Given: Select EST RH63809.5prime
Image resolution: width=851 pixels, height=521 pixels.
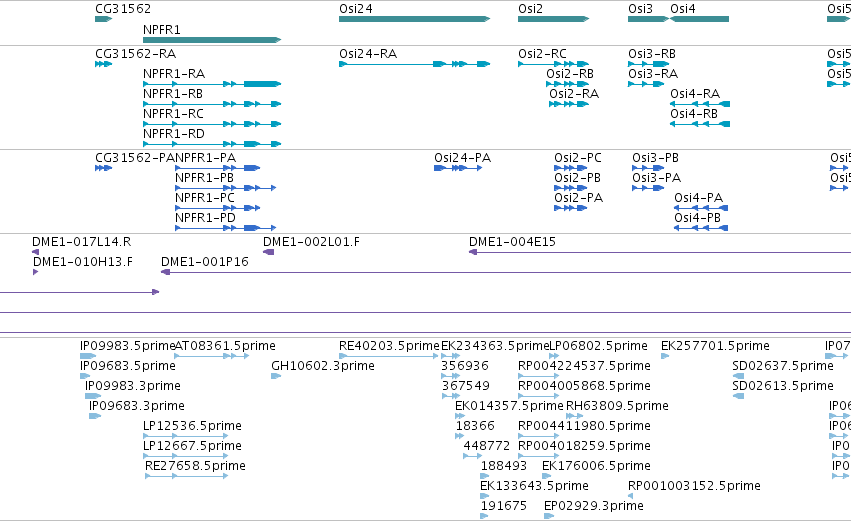Looking at the screenshot, I should [574, 416].
